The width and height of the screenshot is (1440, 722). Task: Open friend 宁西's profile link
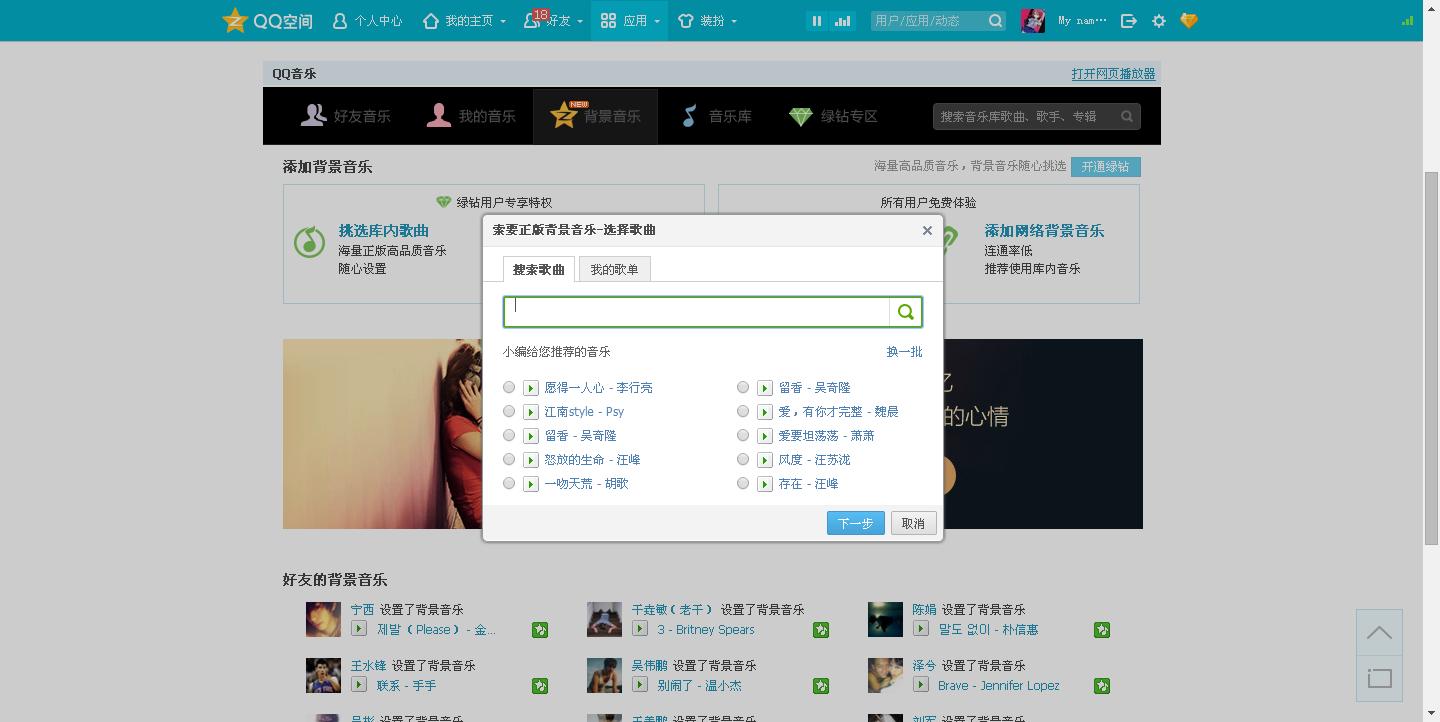362,609
